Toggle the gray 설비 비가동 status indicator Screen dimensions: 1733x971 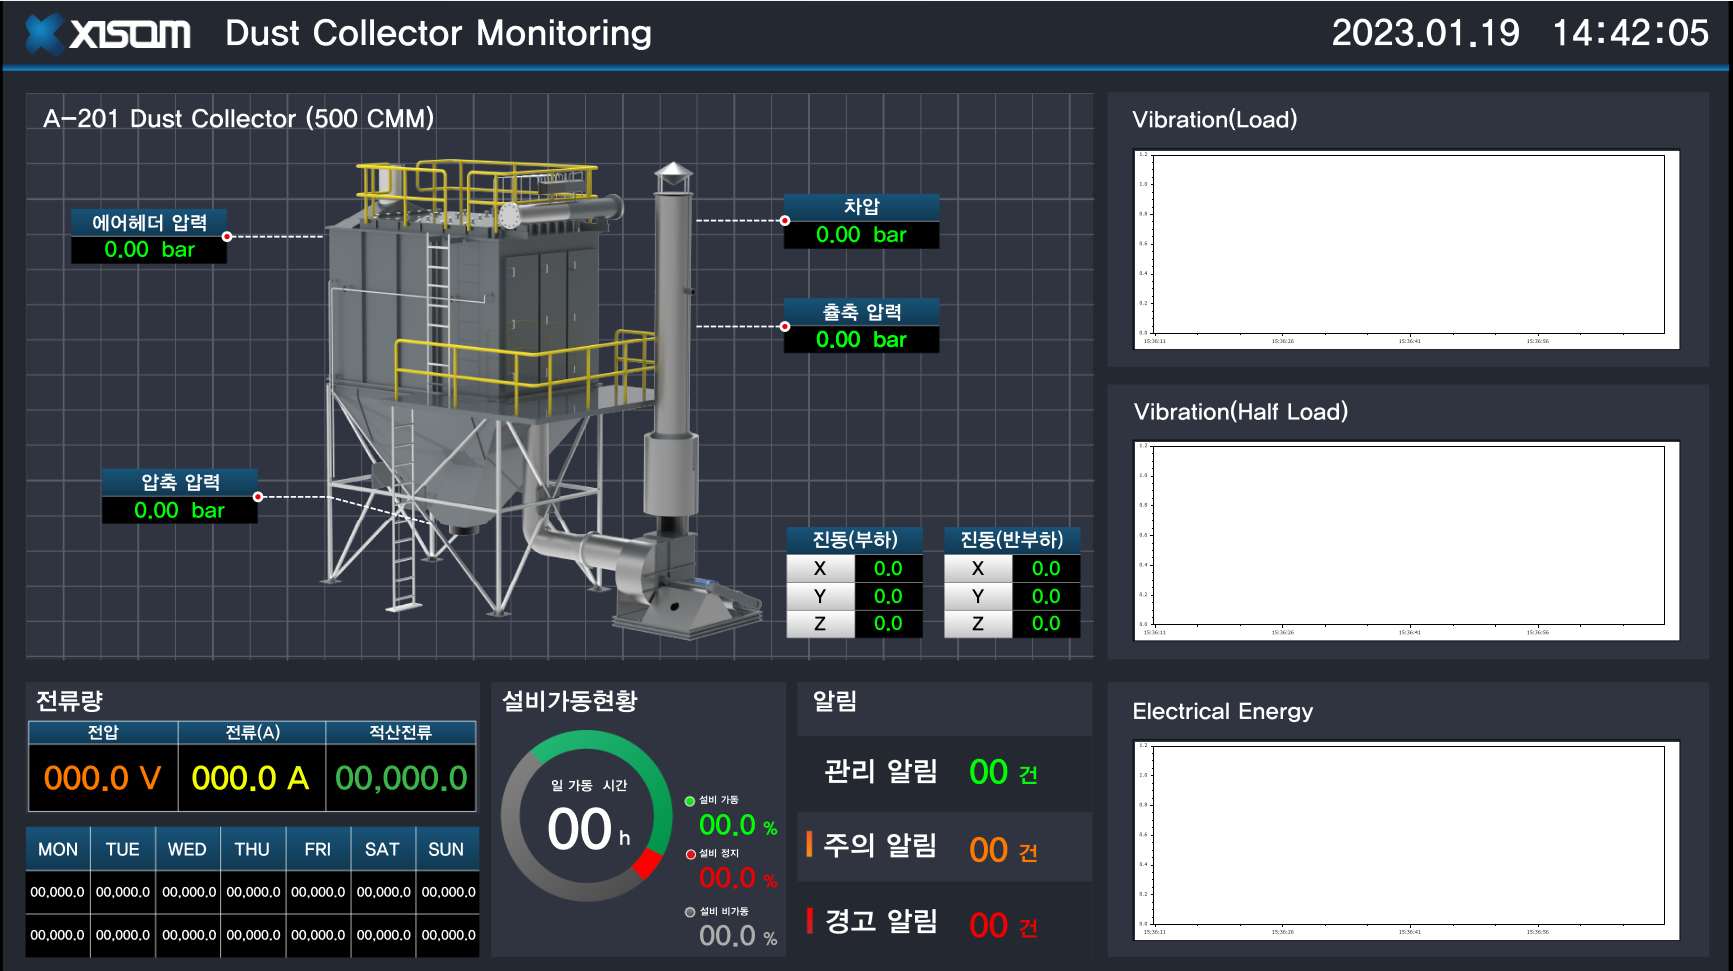pyautogui.click(x=689, y=911)
